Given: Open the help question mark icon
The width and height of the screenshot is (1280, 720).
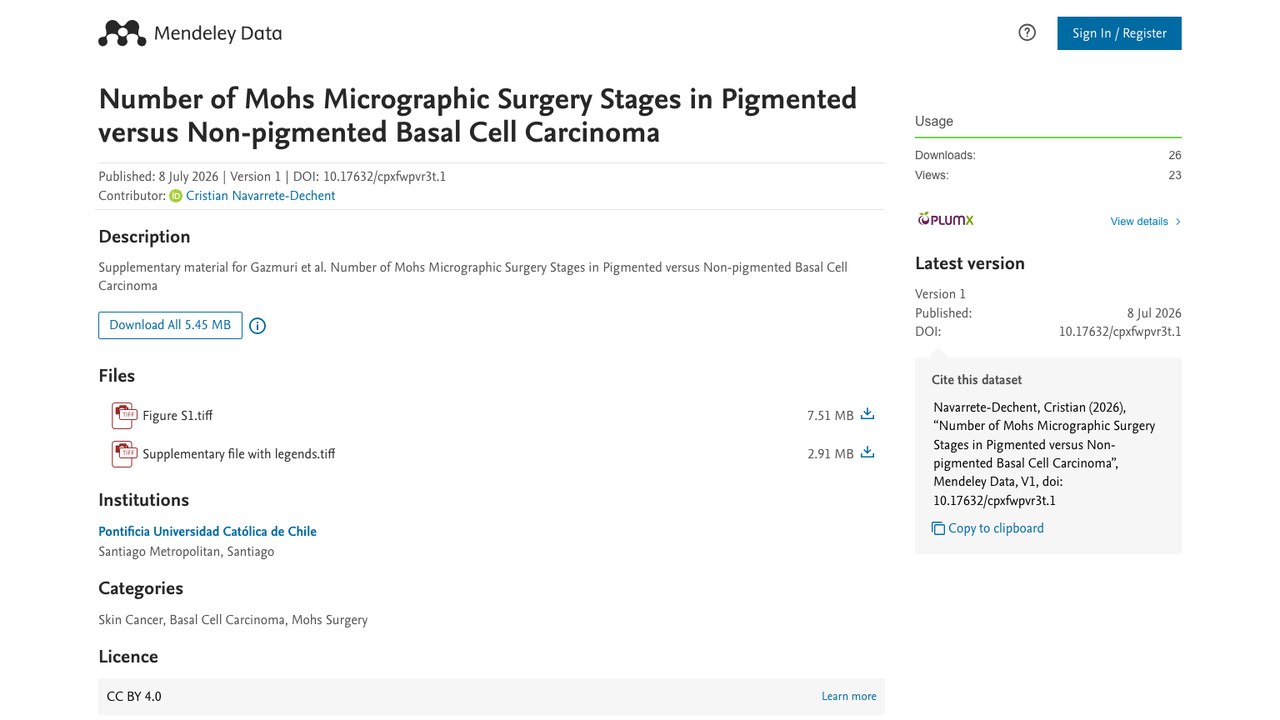Looking at the screenshot, I should pos(1027,33).
